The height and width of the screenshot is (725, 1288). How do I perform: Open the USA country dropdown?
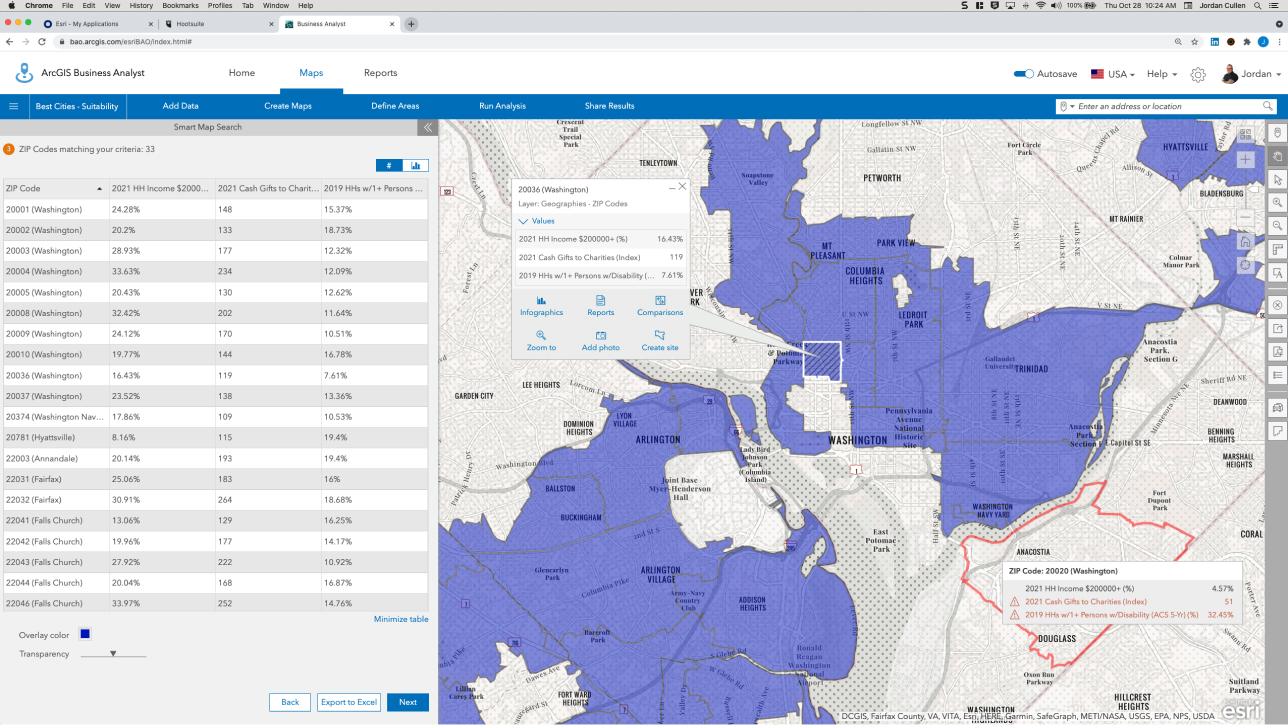[1112, 74]
